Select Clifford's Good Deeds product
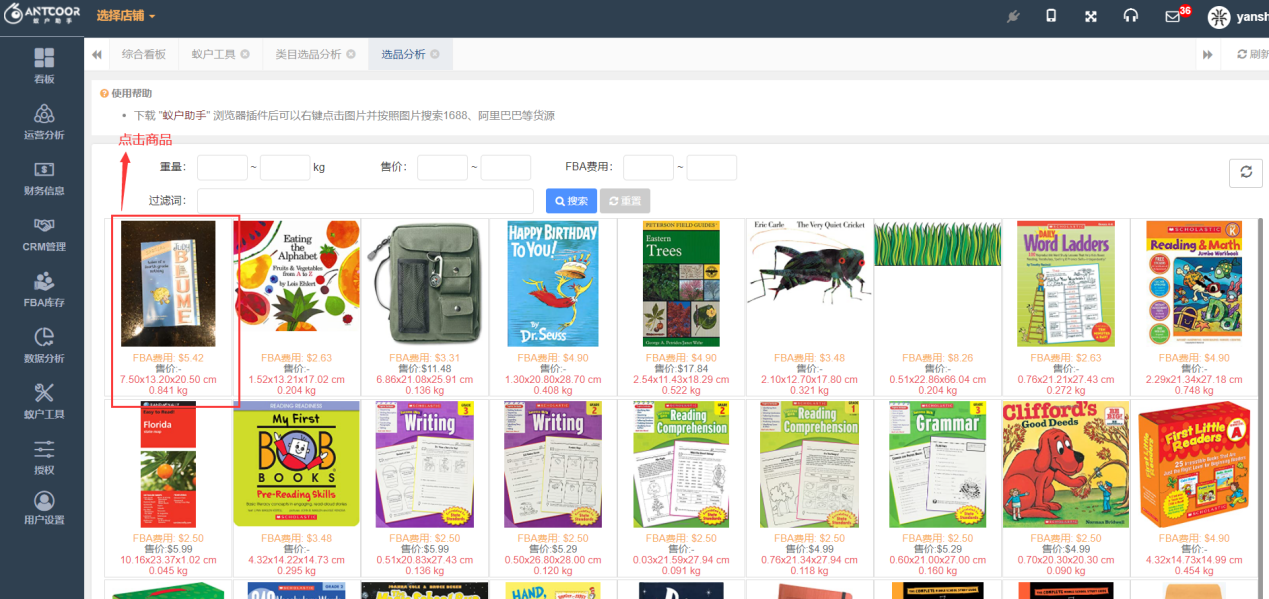This screenshot has height=599, width=1269. (x=1065, y=465)
